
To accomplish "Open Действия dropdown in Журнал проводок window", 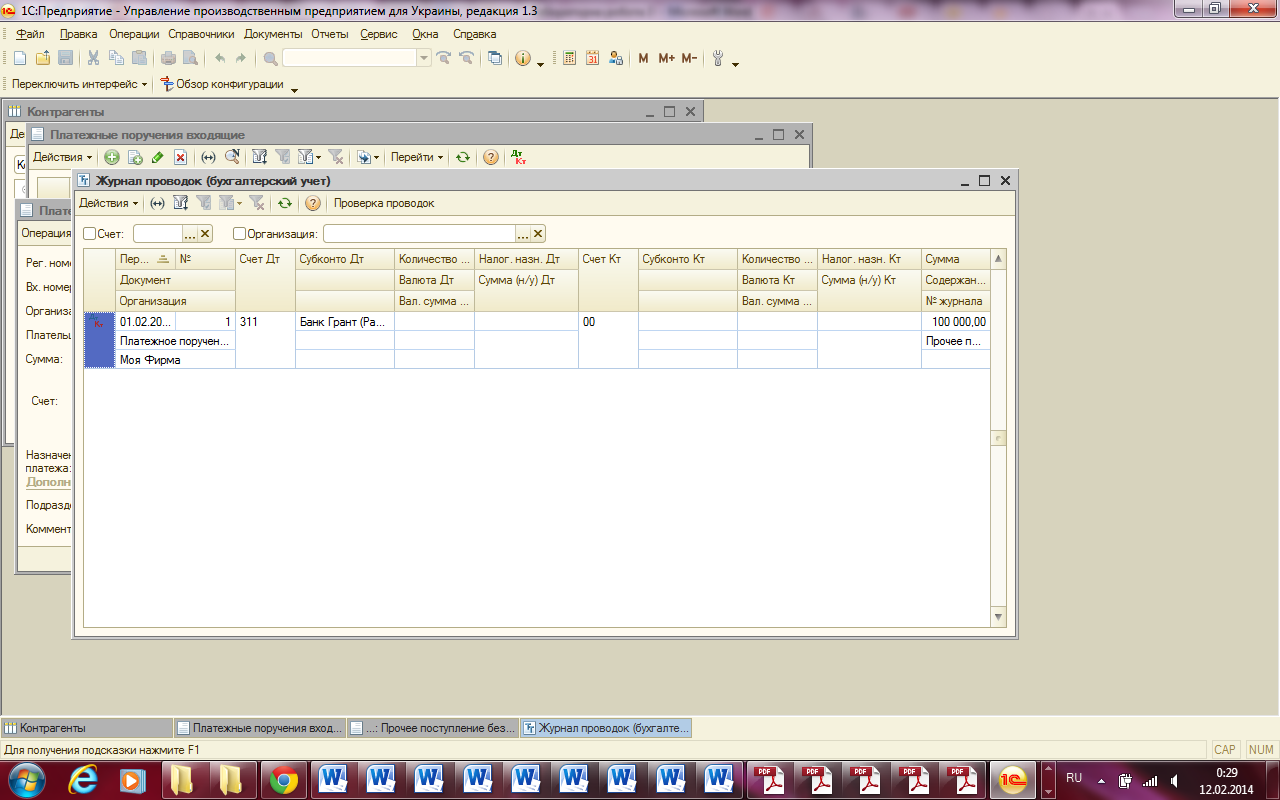I will click(109, 203).
